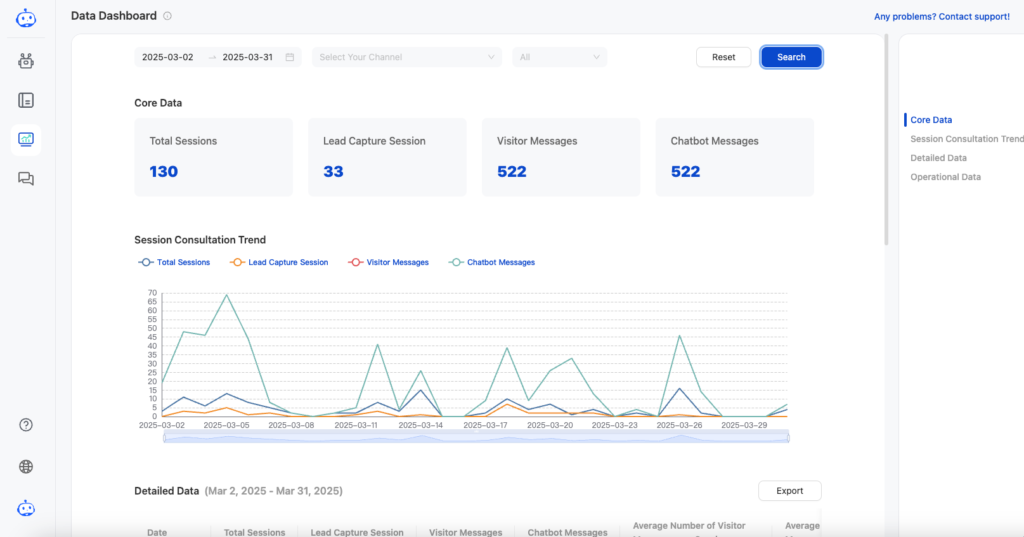Click the Data Dashboard page title
This screenshot has width=1024, height=537.
tap(114, 16)
